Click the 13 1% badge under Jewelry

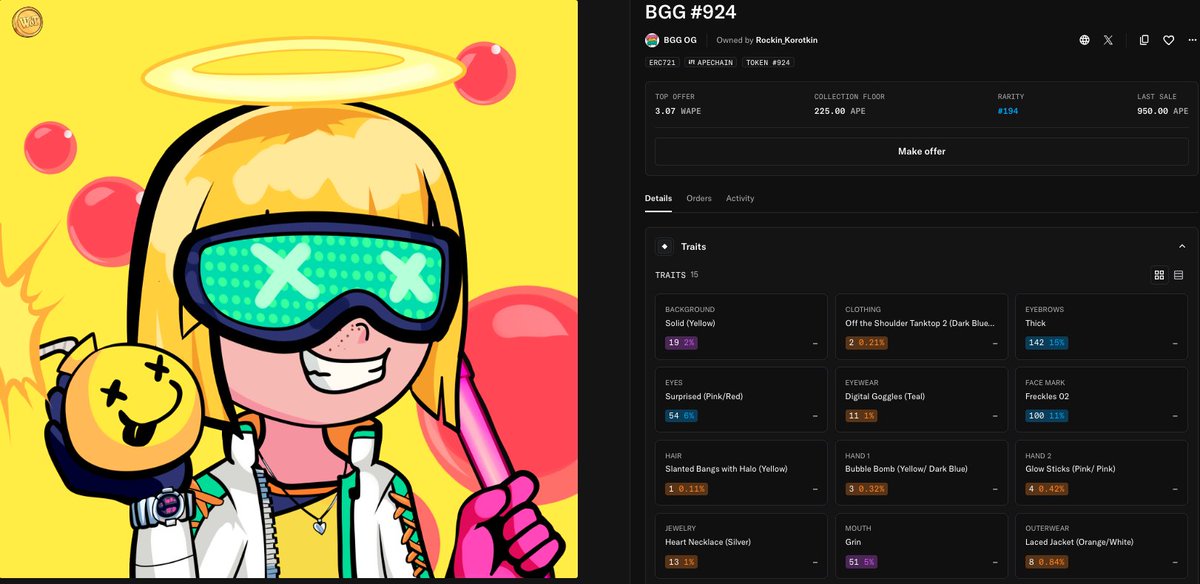(x=681, y=561)
